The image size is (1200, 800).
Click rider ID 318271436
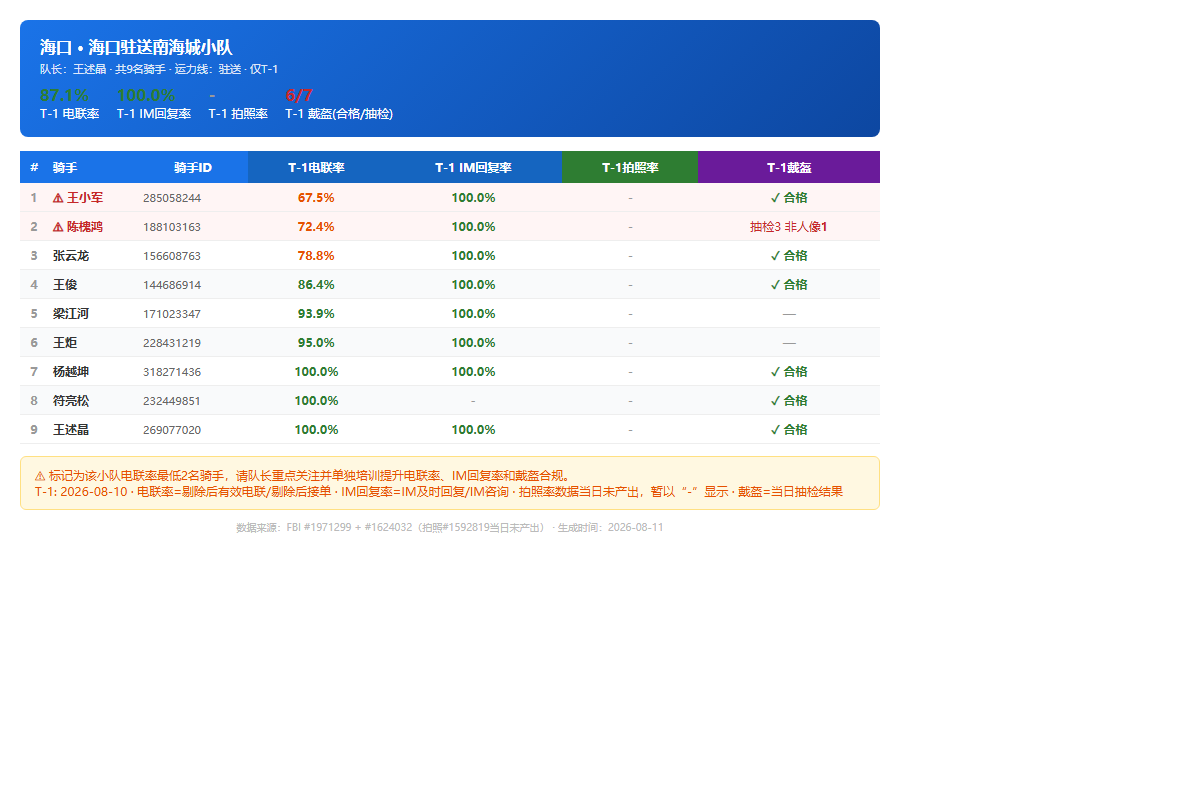point(172,372)
